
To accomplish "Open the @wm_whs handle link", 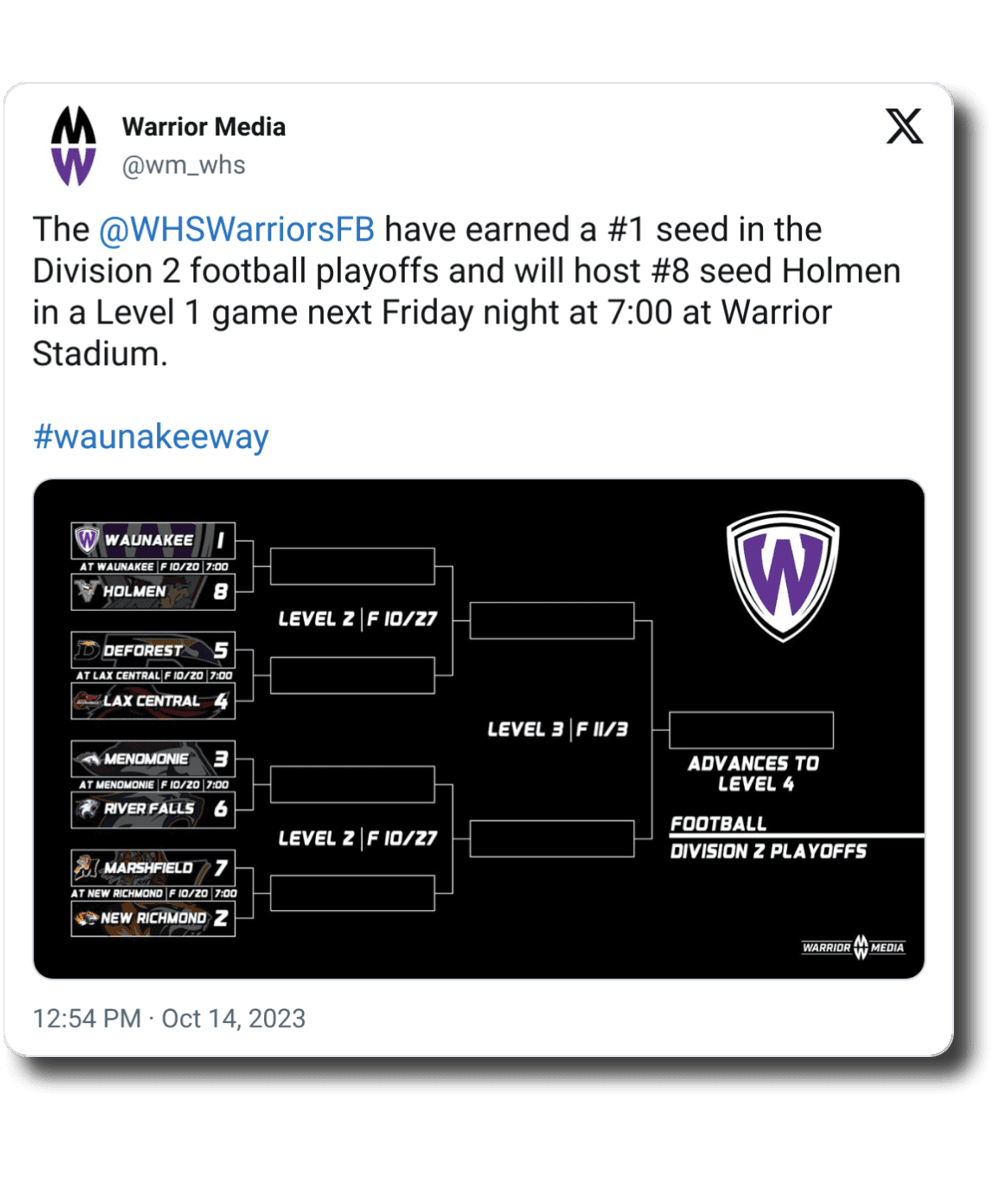I will point(183,164).
